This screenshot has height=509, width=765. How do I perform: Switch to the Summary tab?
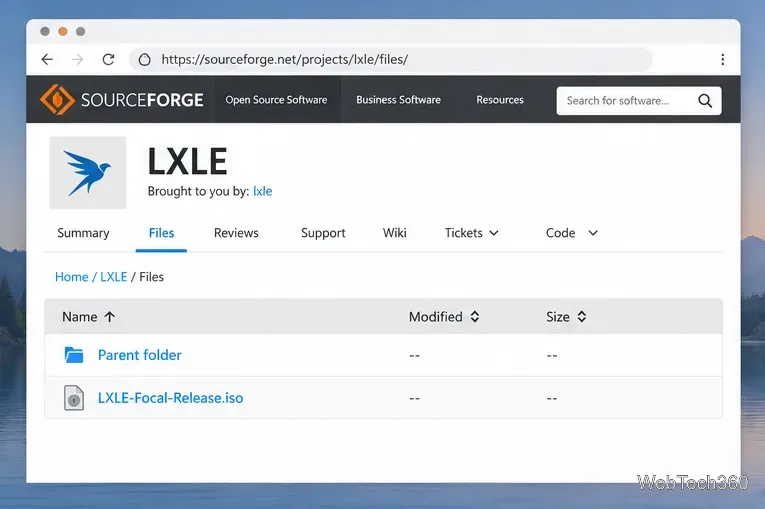[x=83, y=233]
